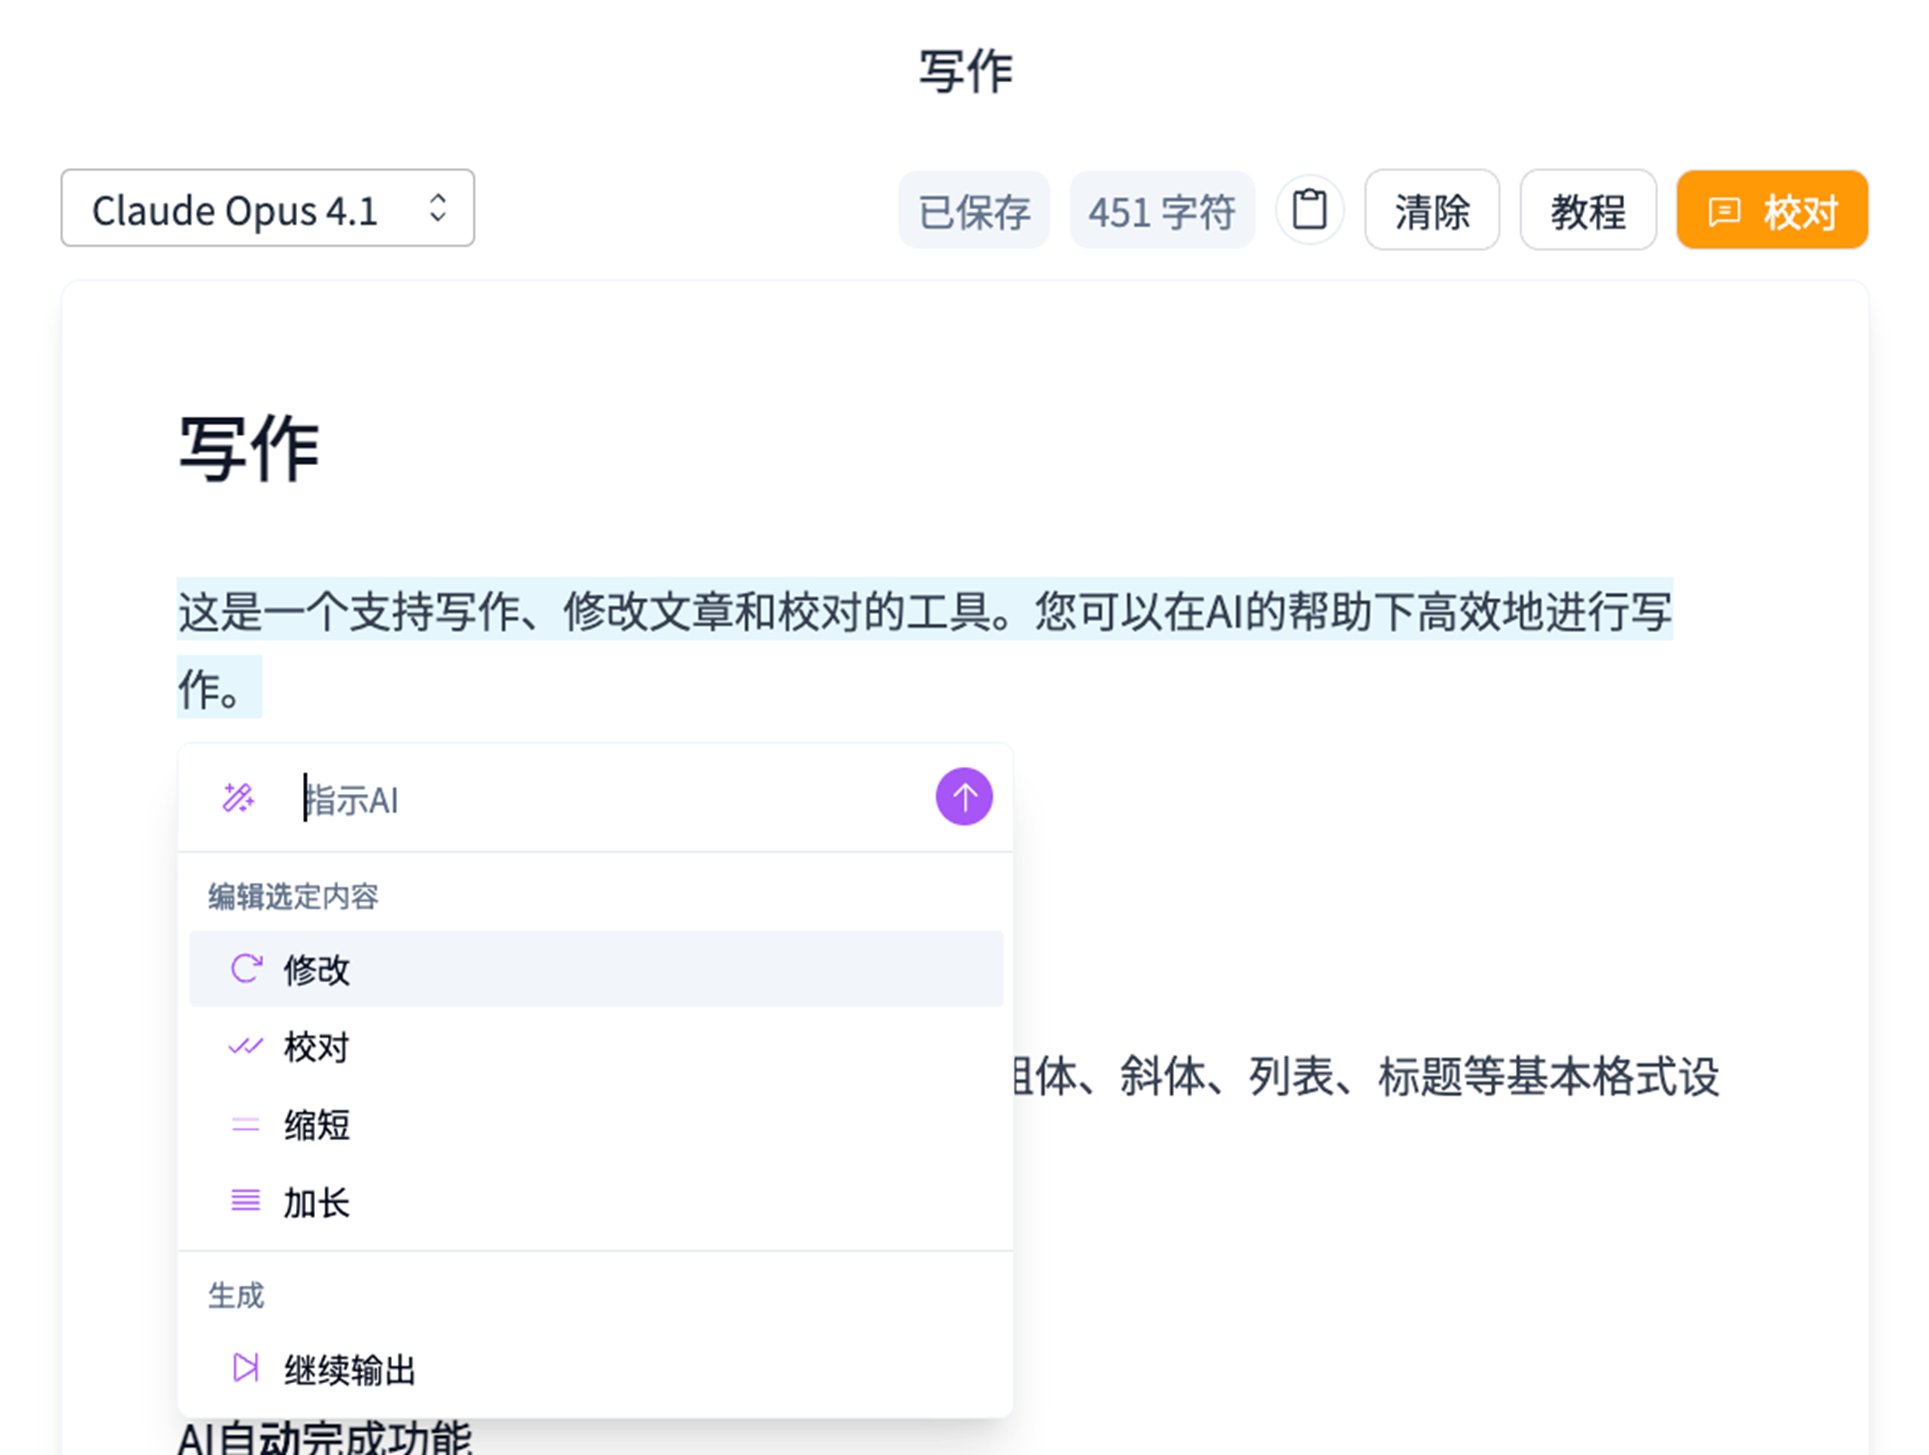Click the clipboard copy icon
Image resolution: width=1929 pixels, height=1455 pixels.
tap(1309, 210)
